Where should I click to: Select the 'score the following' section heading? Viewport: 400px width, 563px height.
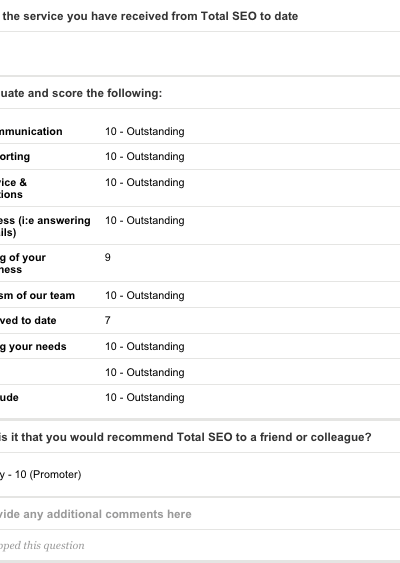pyautogui.click(x=81, y=93)
